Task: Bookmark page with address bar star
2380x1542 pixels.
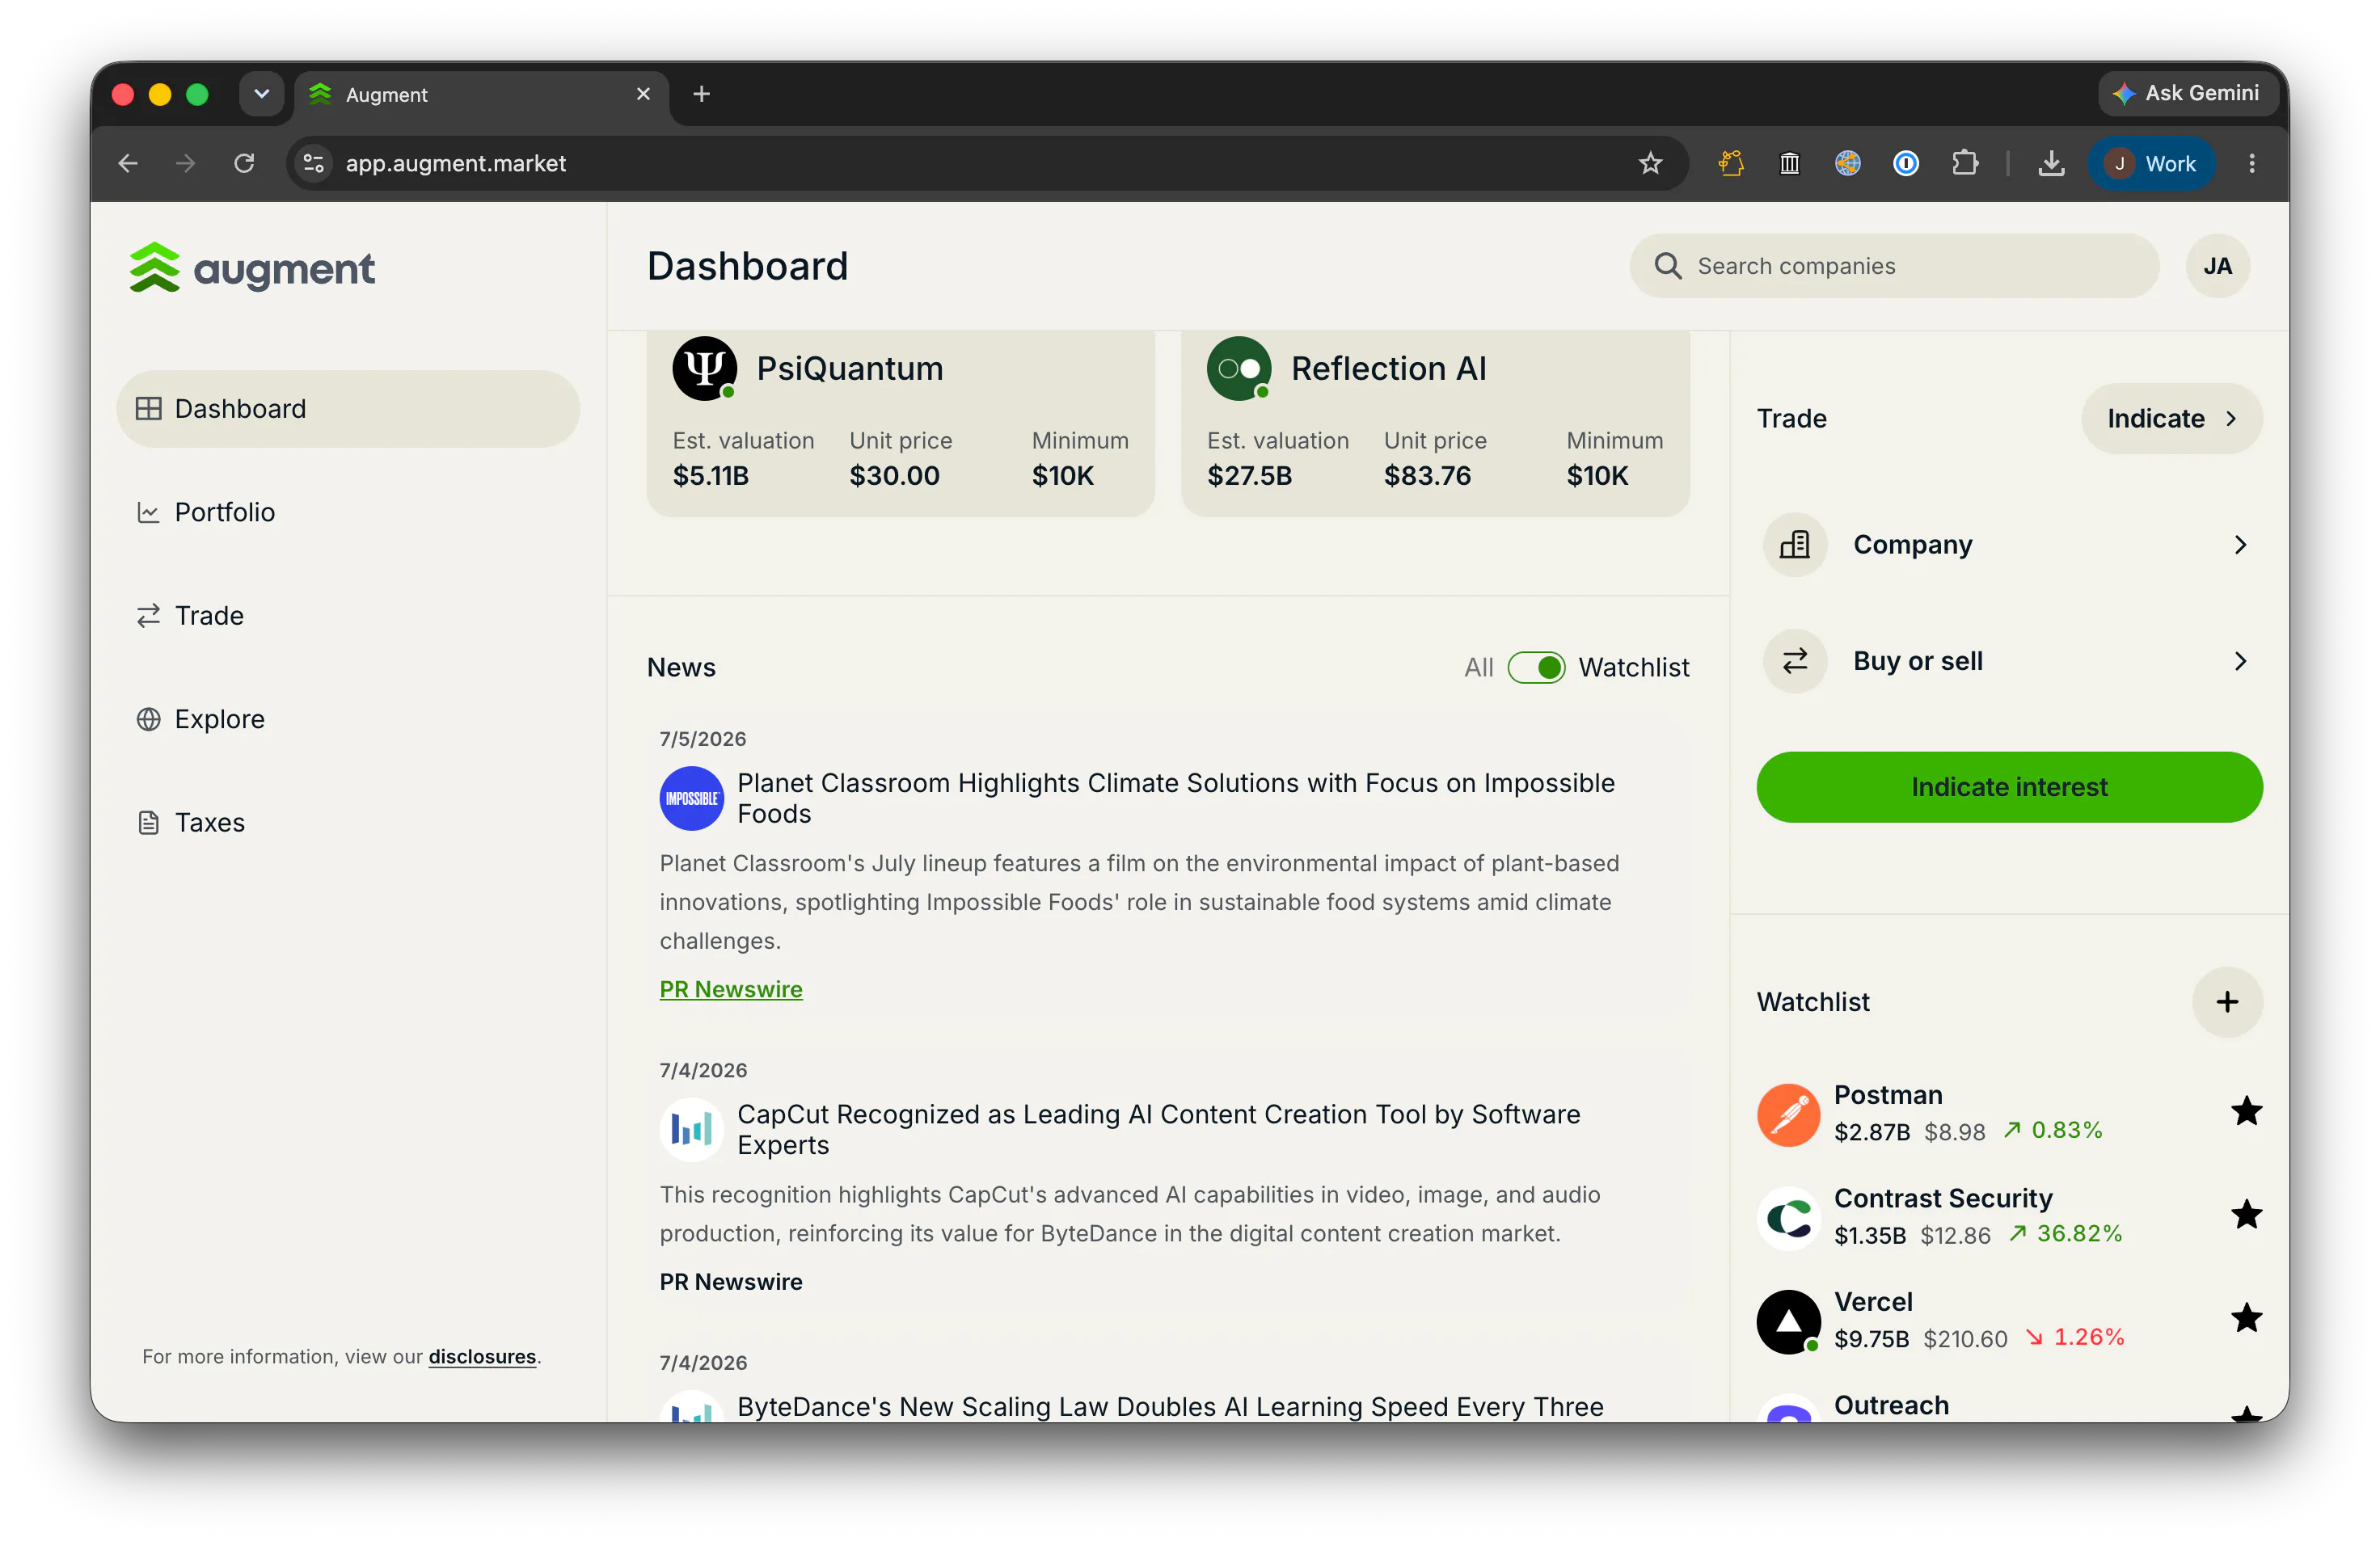Action: click(x=1650, y=163)
